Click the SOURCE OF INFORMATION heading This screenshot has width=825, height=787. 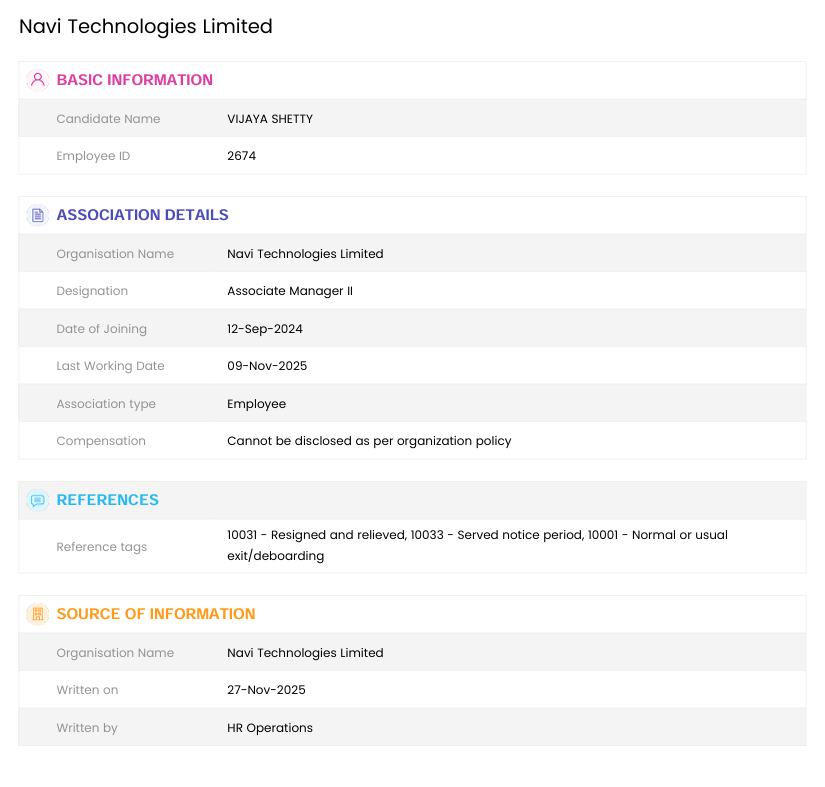tap(155, 614)
